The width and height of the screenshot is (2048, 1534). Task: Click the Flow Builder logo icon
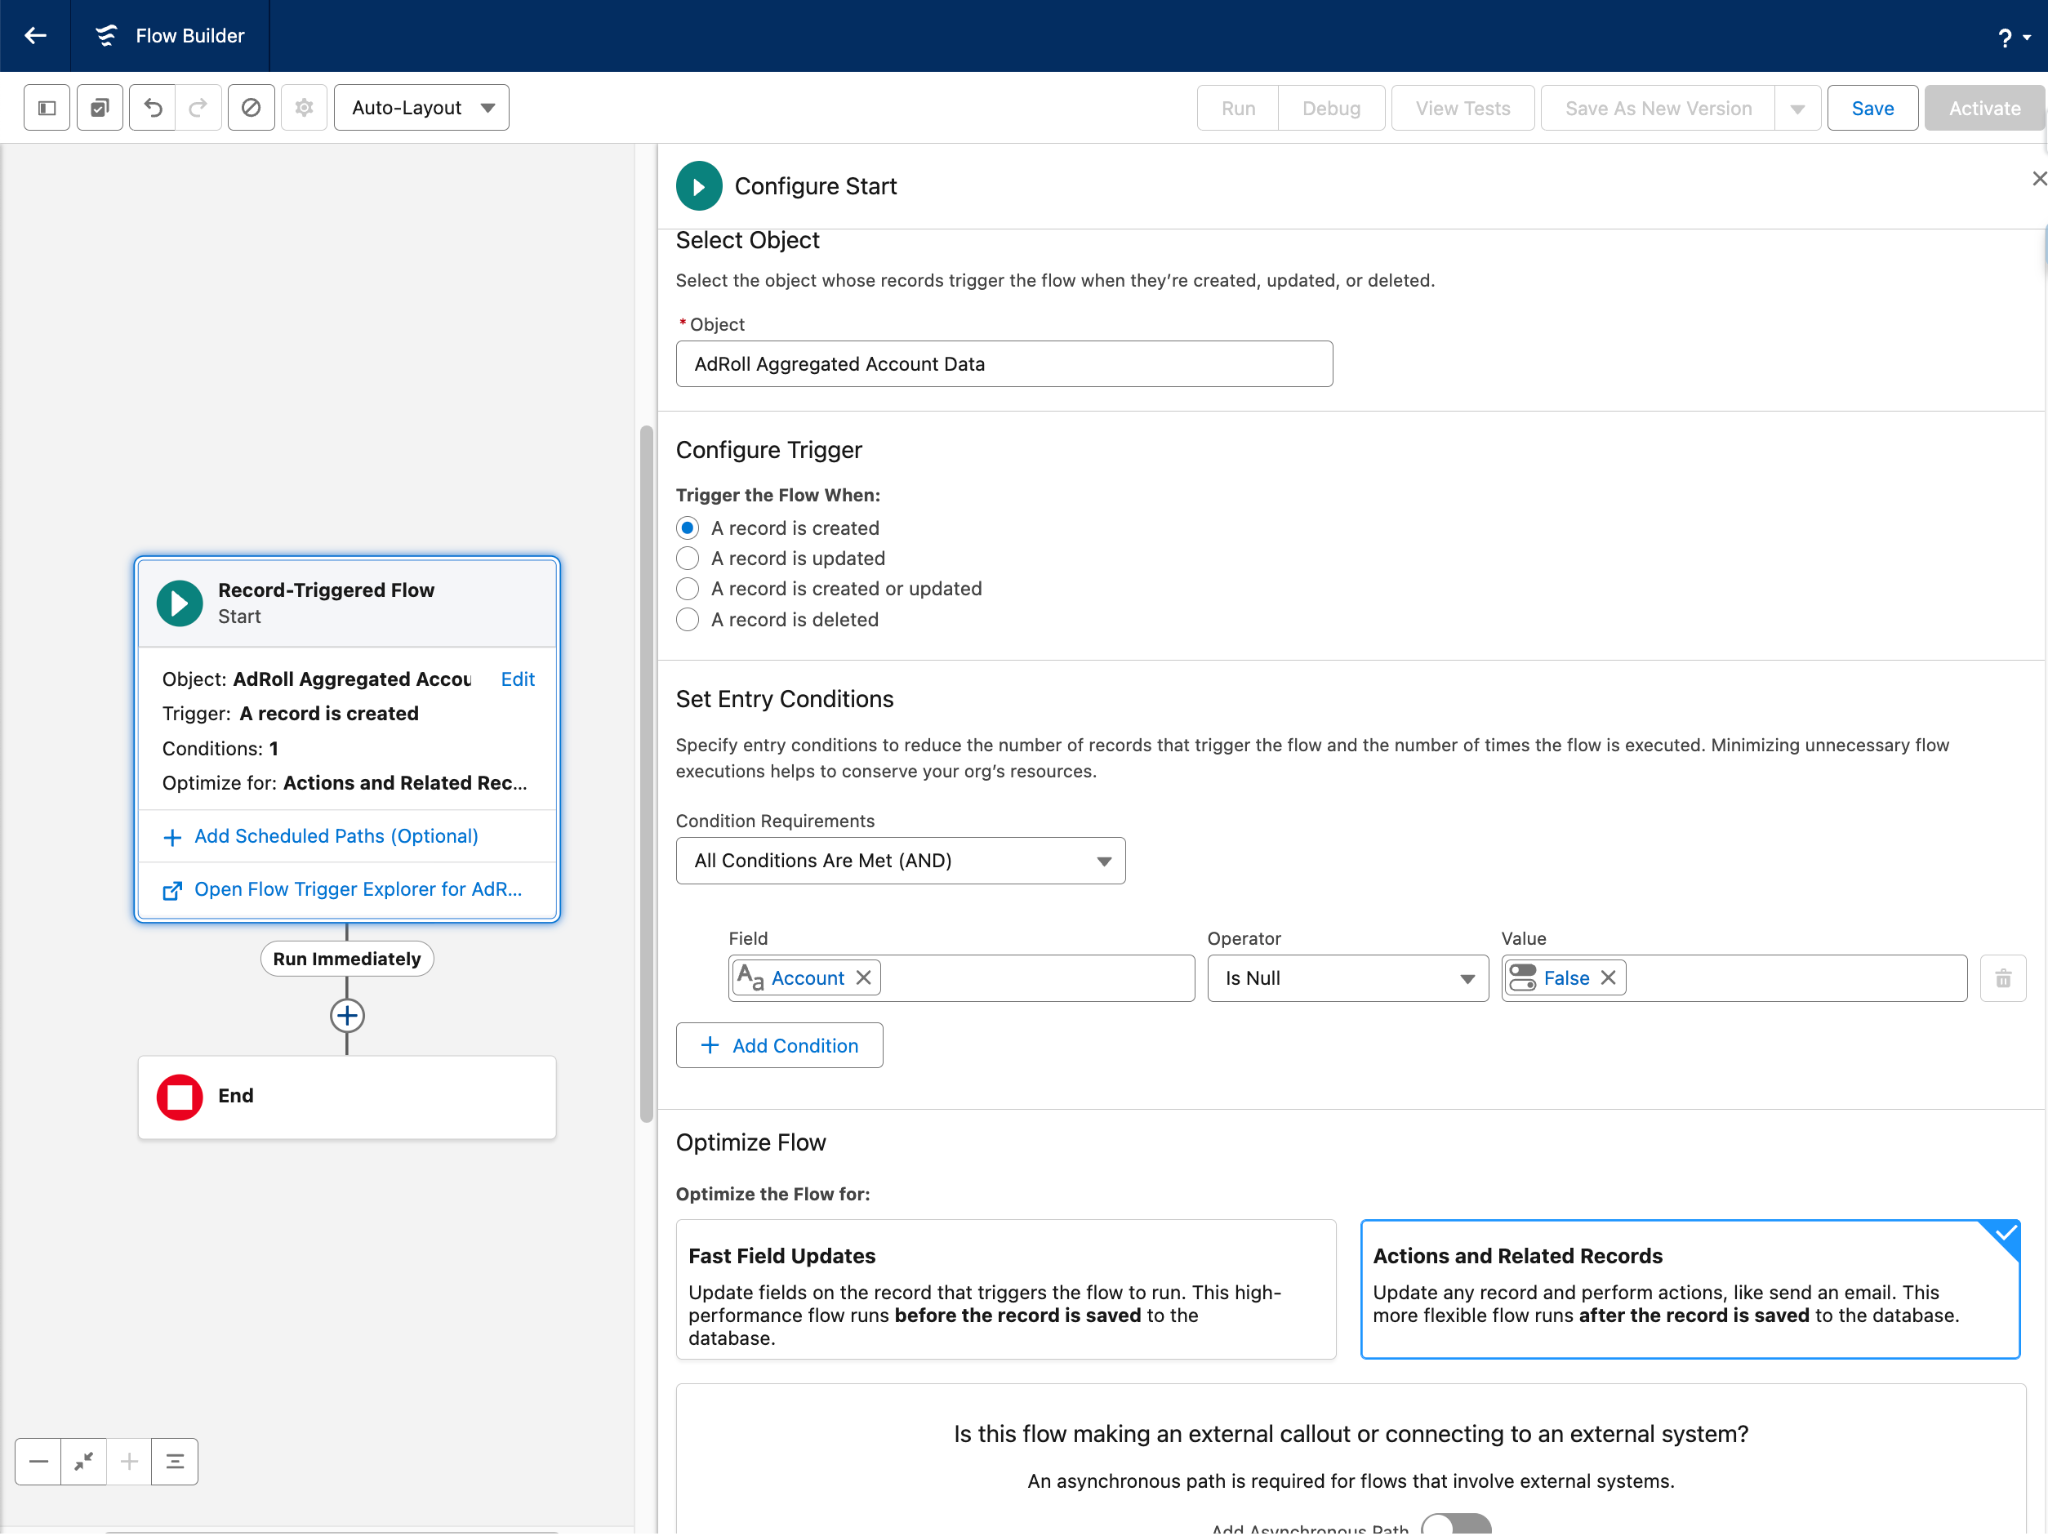click(x=106, y=36)
